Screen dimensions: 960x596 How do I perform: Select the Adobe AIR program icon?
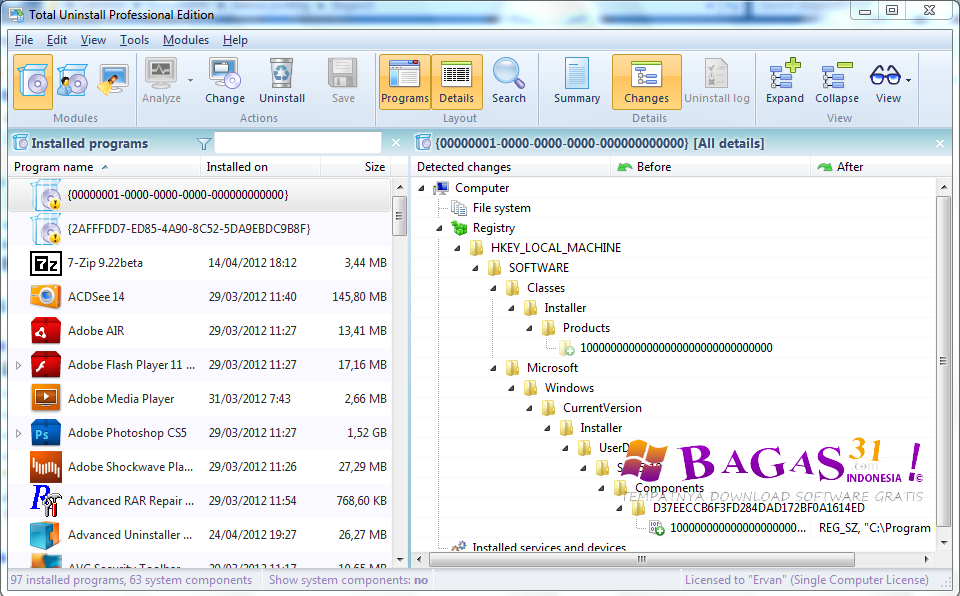(46, 331)
